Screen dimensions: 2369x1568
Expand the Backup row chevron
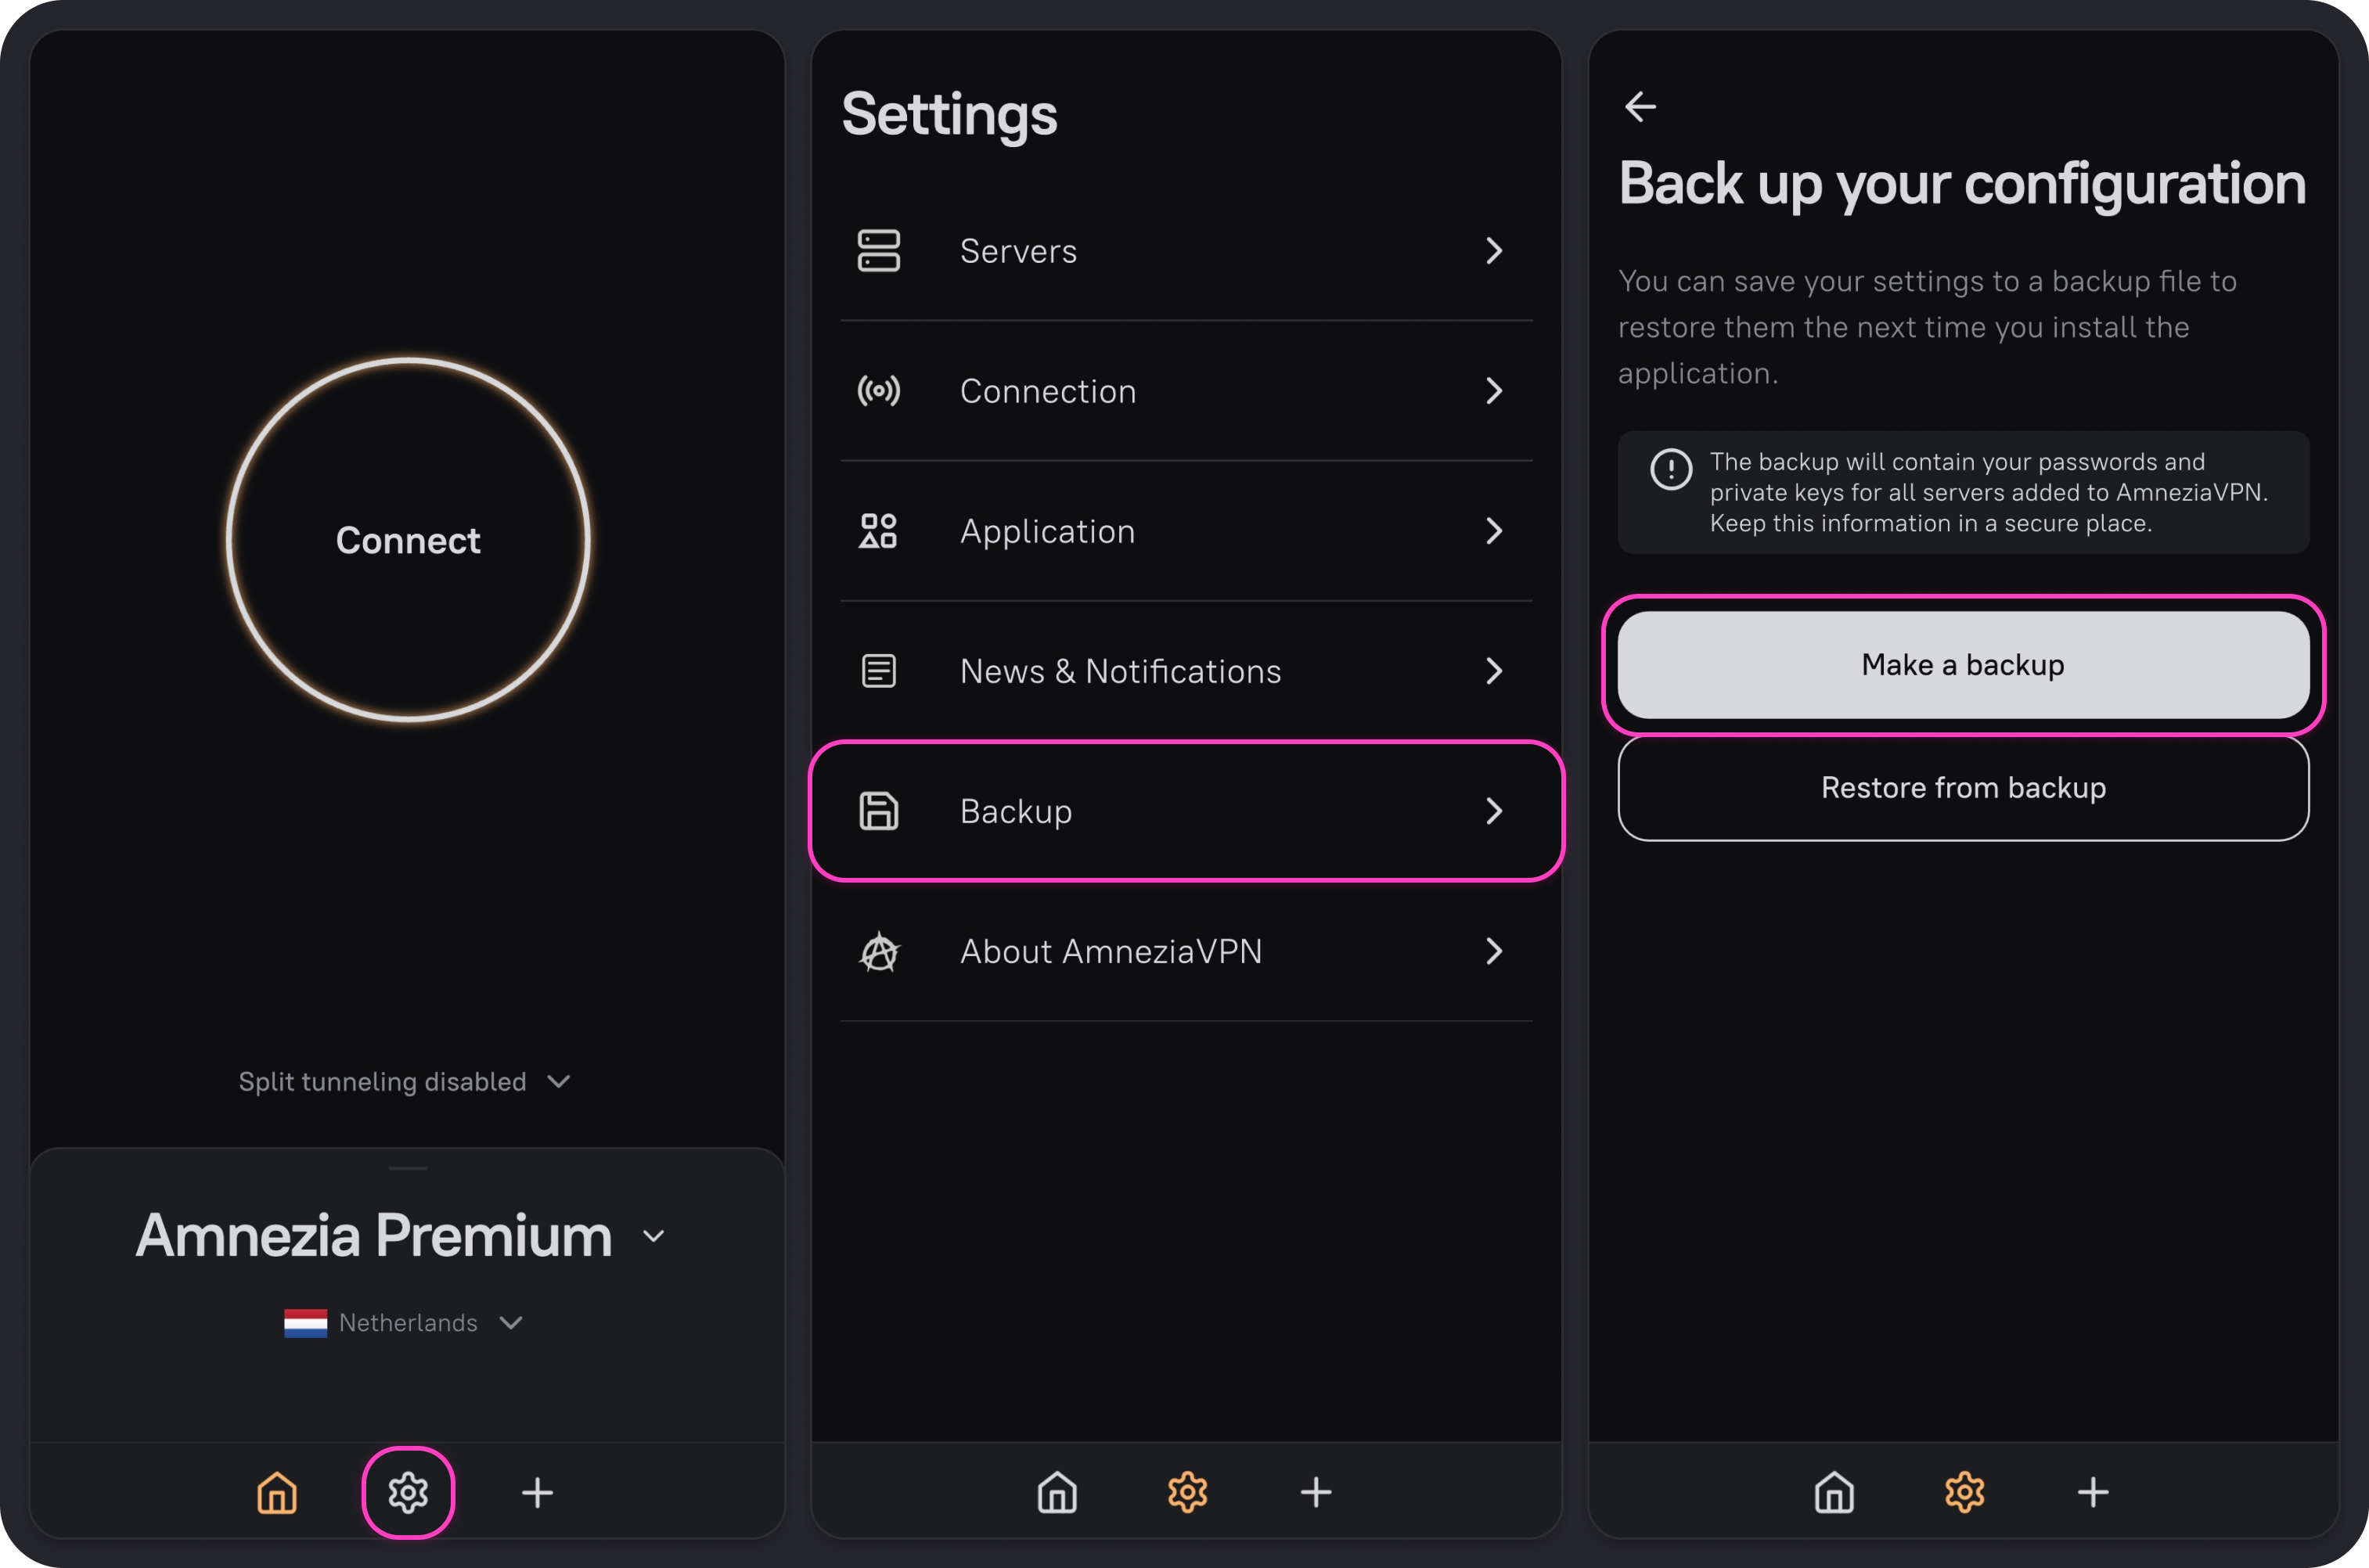click(1494, 811)
